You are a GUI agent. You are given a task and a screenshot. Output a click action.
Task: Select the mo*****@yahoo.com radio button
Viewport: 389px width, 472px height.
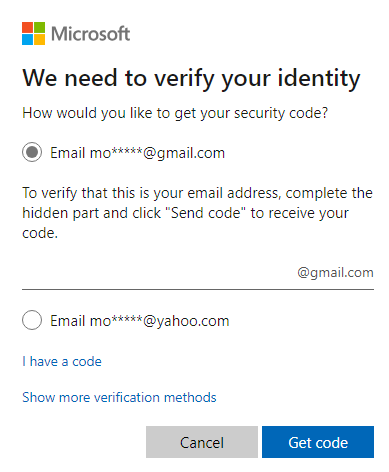32,320
